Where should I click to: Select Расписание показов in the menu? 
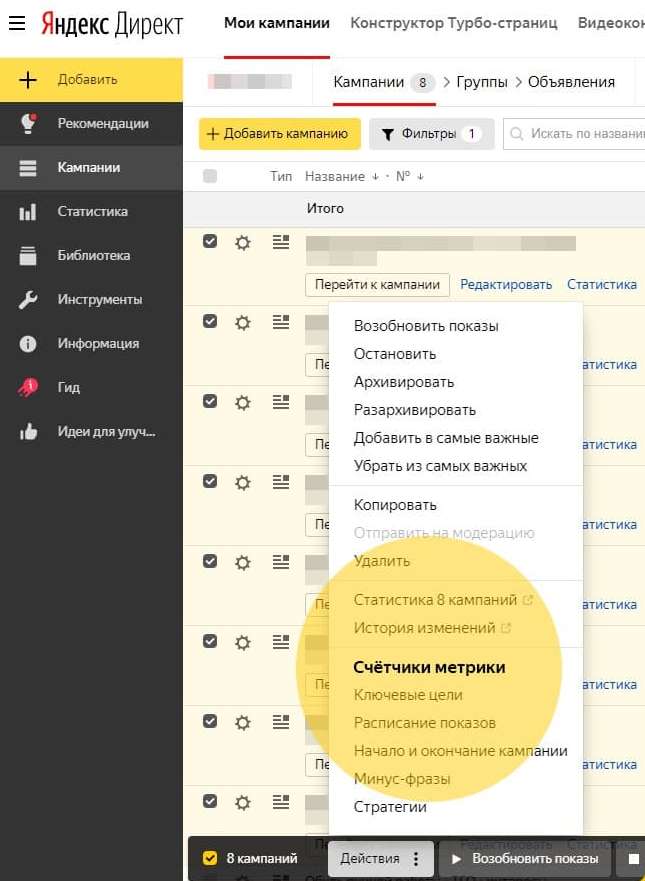pos(425,723)
